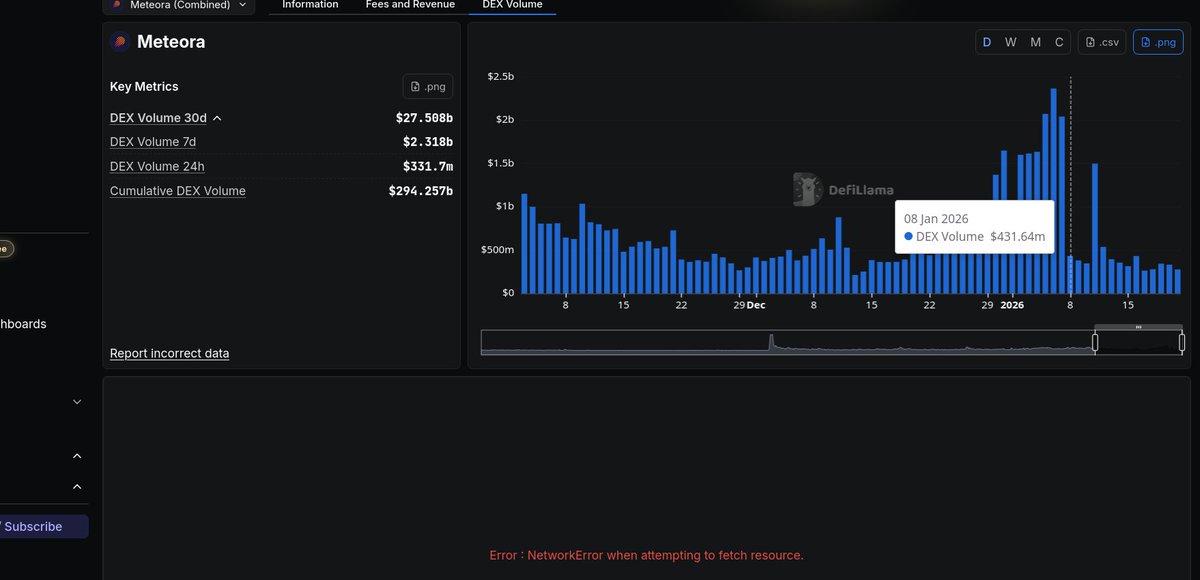Click the tallest bar in DEX Volume chart
Viewport: 1200px width, 580px height.
tap(1054, 190)
